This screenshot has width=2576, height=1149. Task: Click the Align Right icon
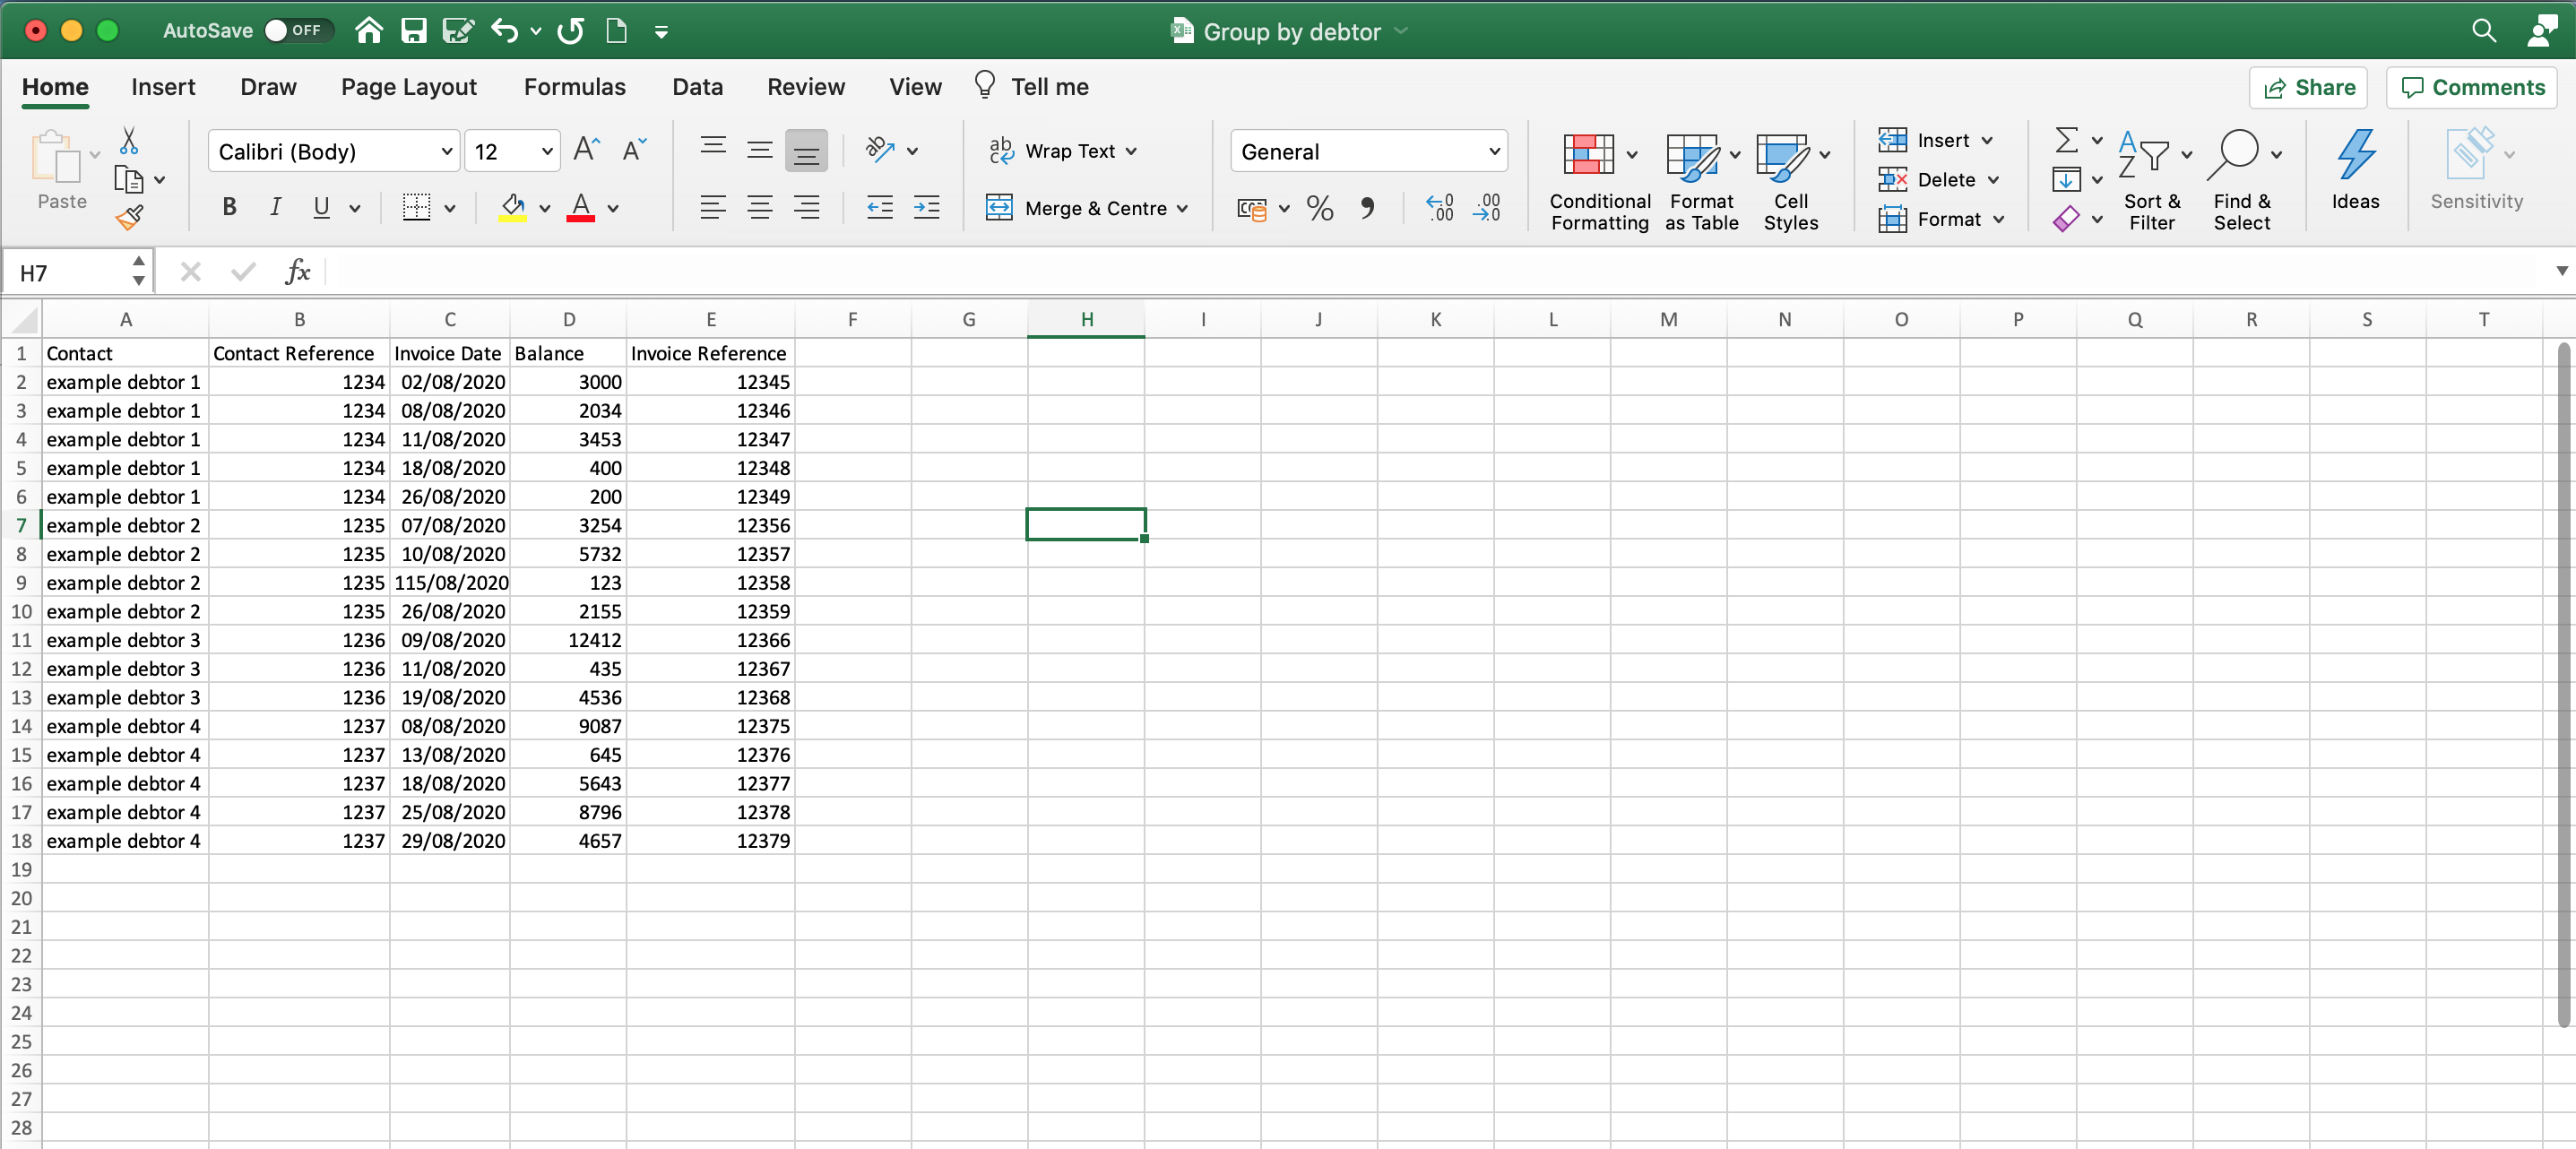(x=806, y=207)
